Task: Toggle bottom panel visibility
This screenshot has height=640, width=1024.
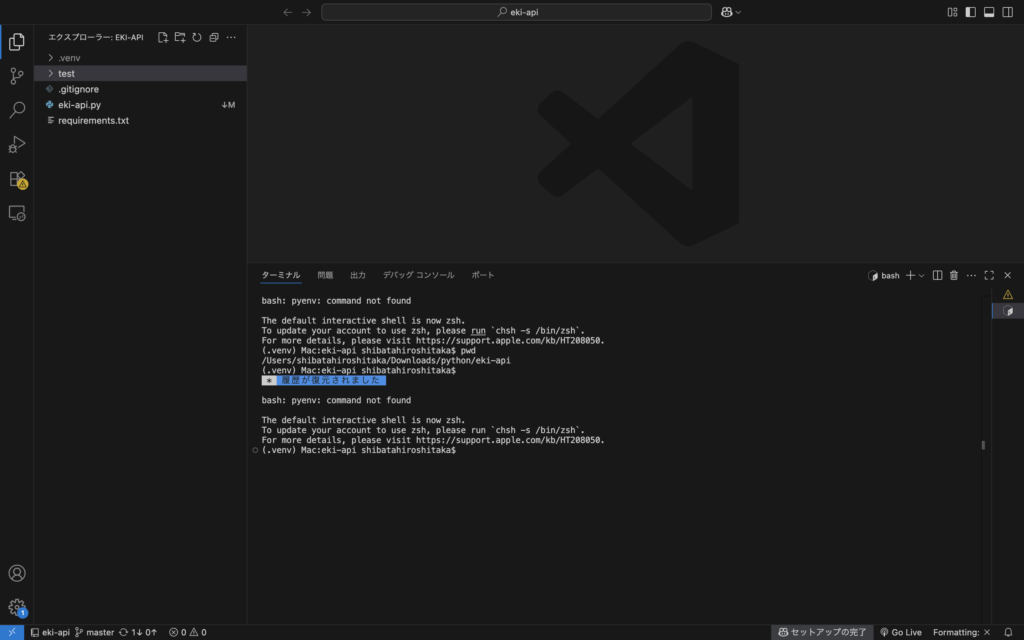Action: 989,12
